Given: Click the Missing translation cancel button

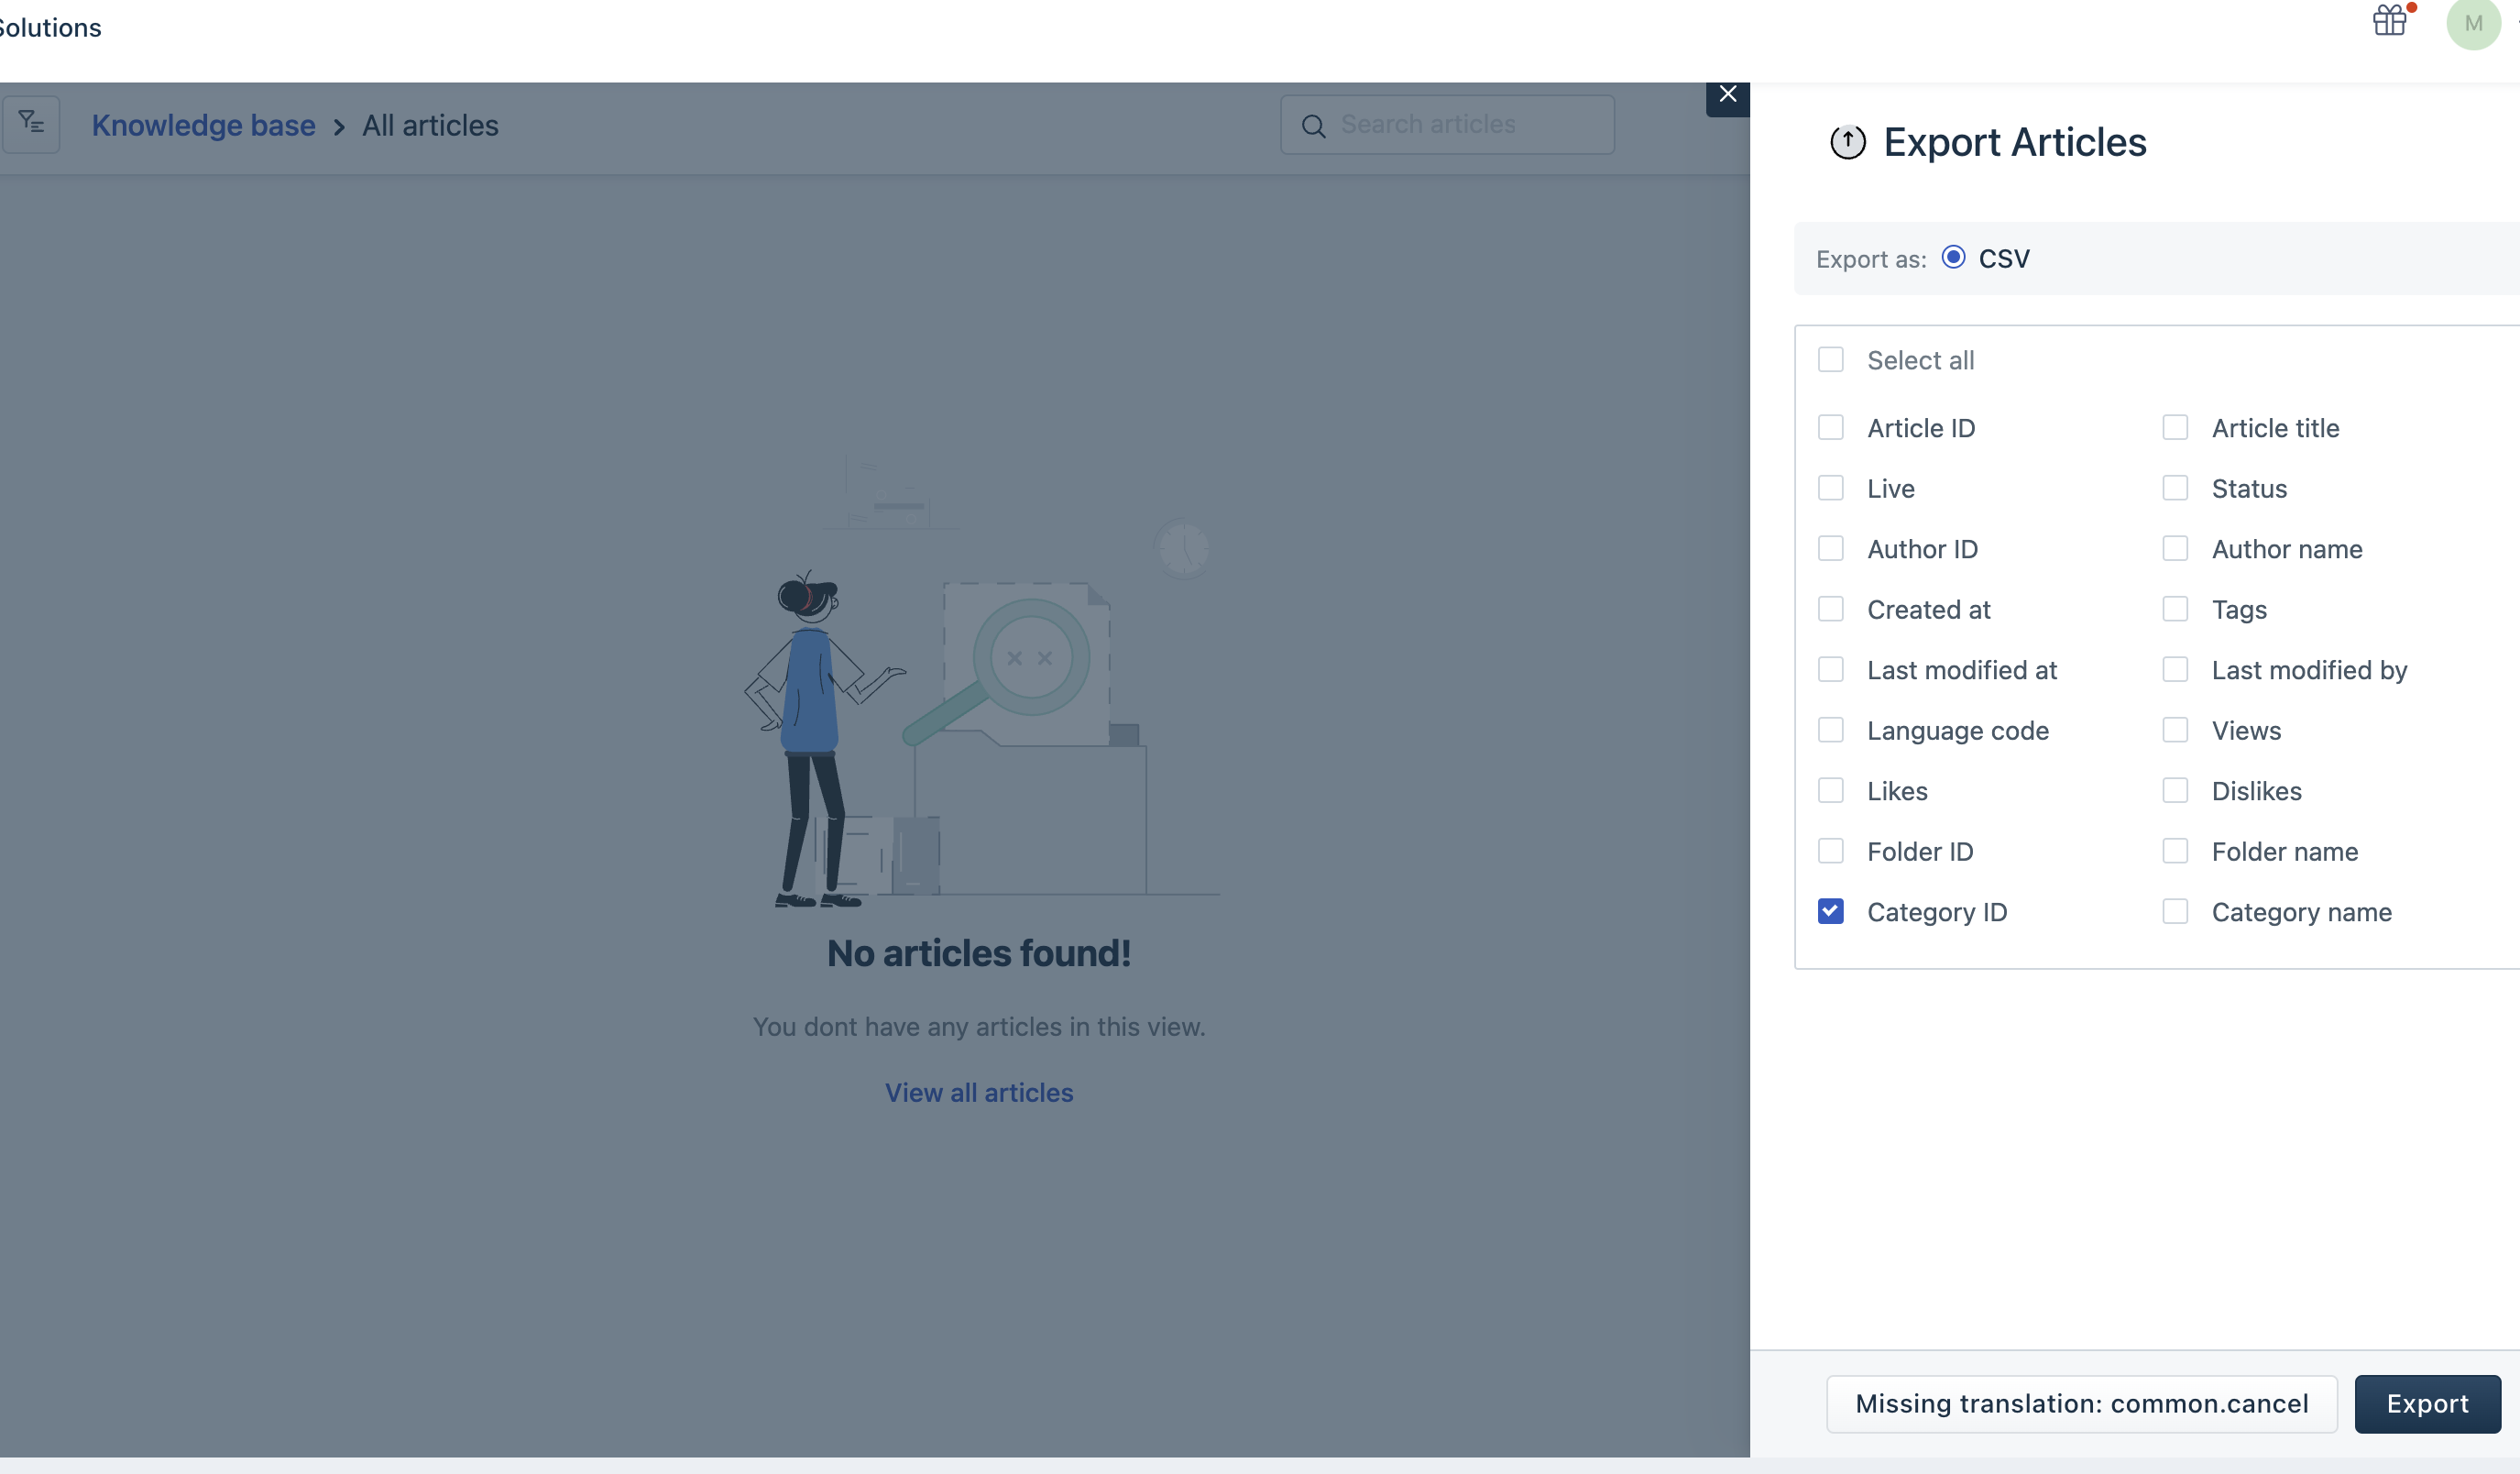Looking at the screenshot, I should (2081, 1403).
